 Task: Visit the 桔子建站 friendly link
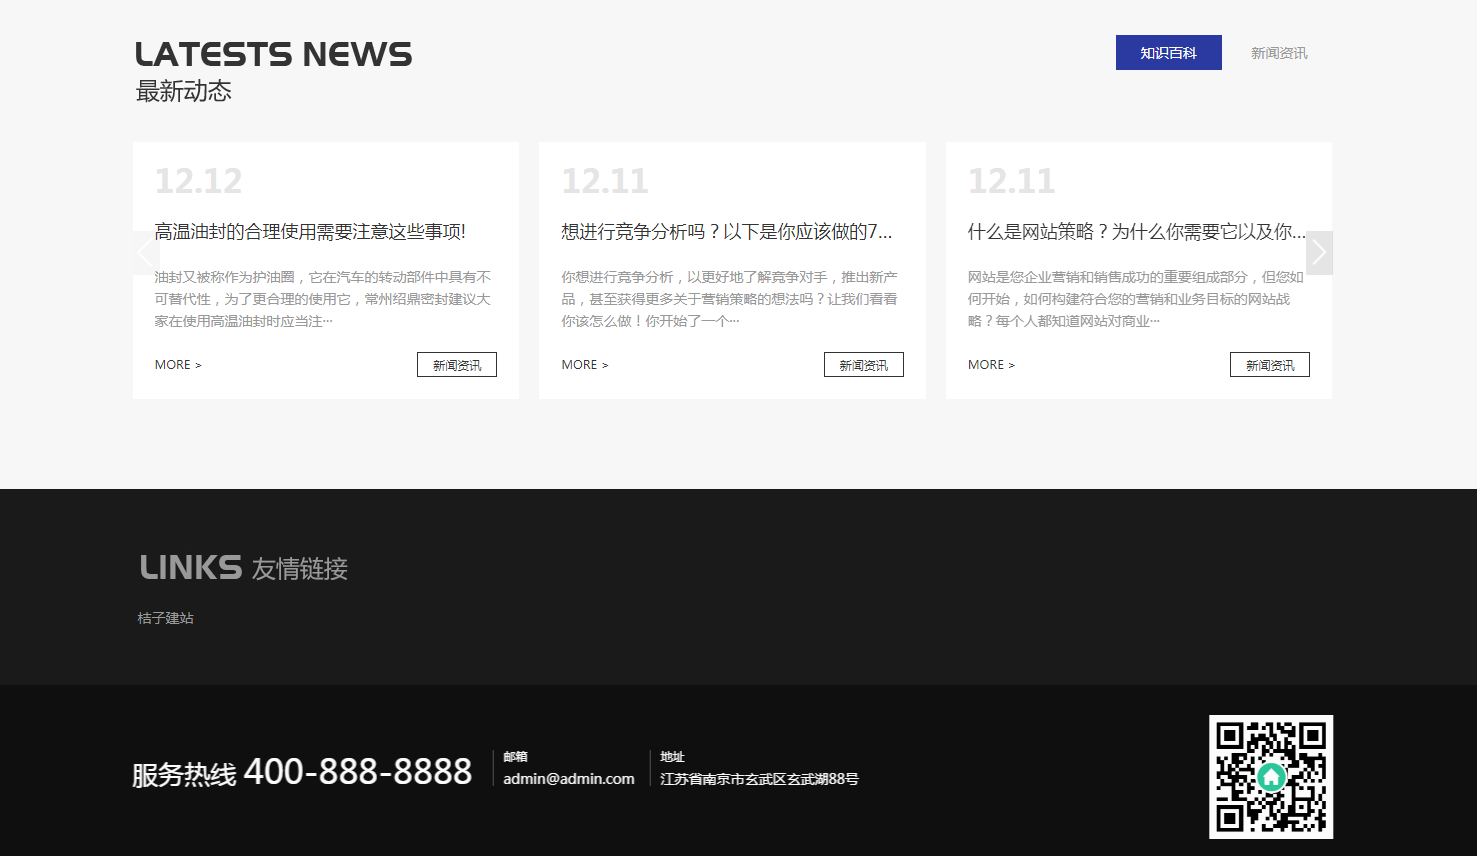(x=166, y=618)
